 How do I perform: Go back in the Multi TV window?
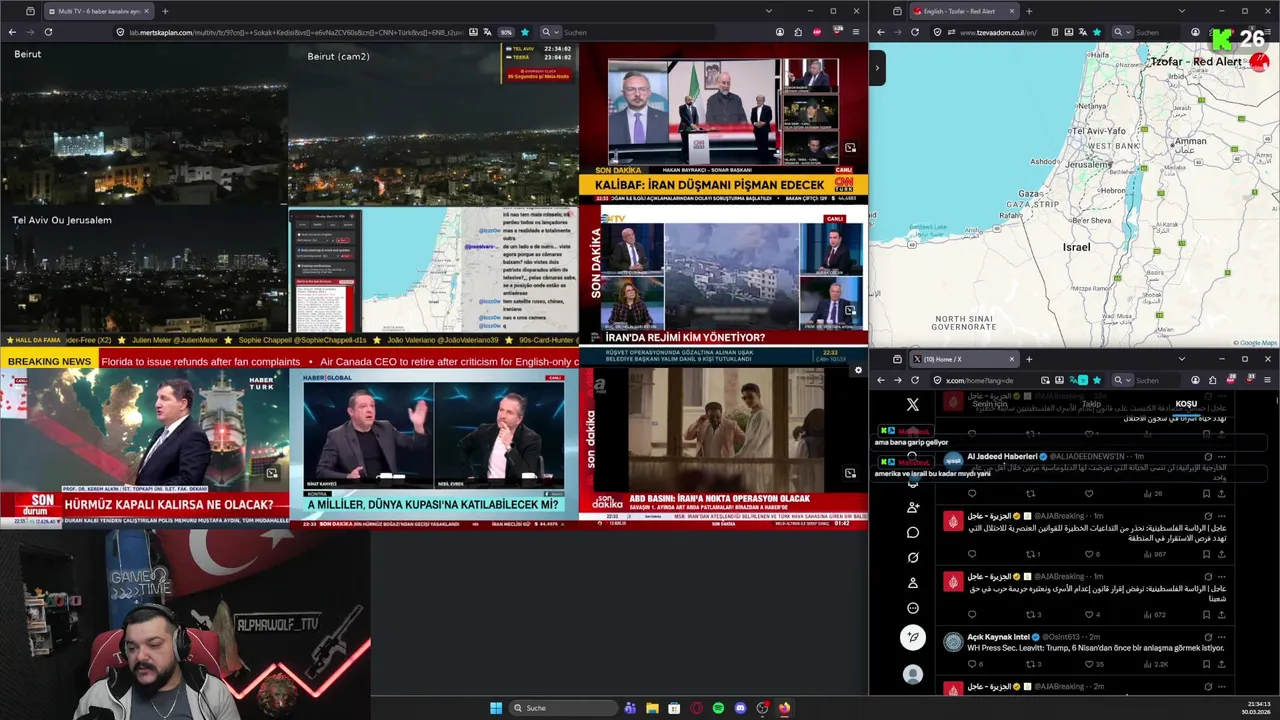pyautogui.click(x=12, y=32)
